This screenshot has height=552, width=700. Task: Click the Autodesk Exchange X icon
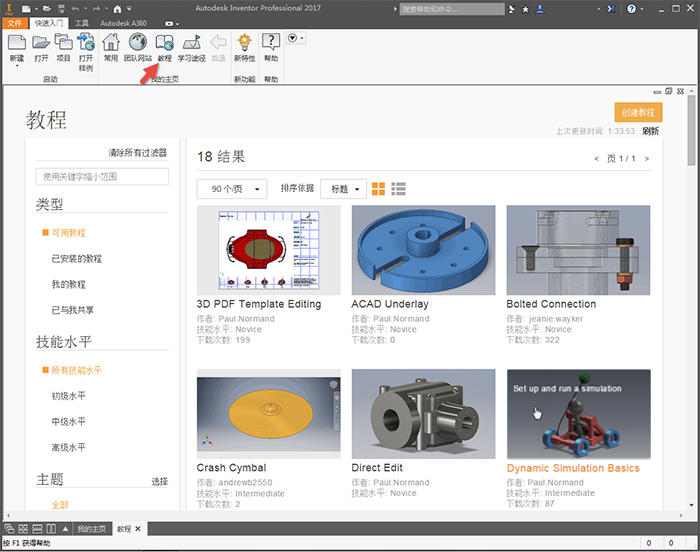pyautogui.click(x=611, y=8)
